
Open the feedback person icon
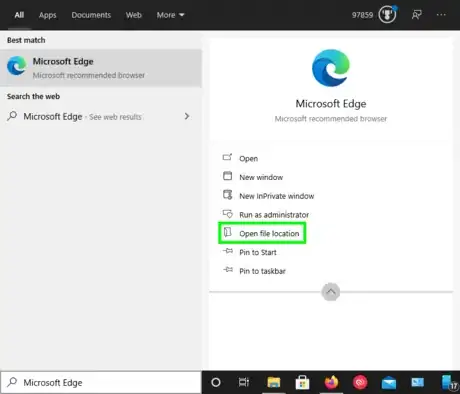pyautogui.click(x=417, y=15)
